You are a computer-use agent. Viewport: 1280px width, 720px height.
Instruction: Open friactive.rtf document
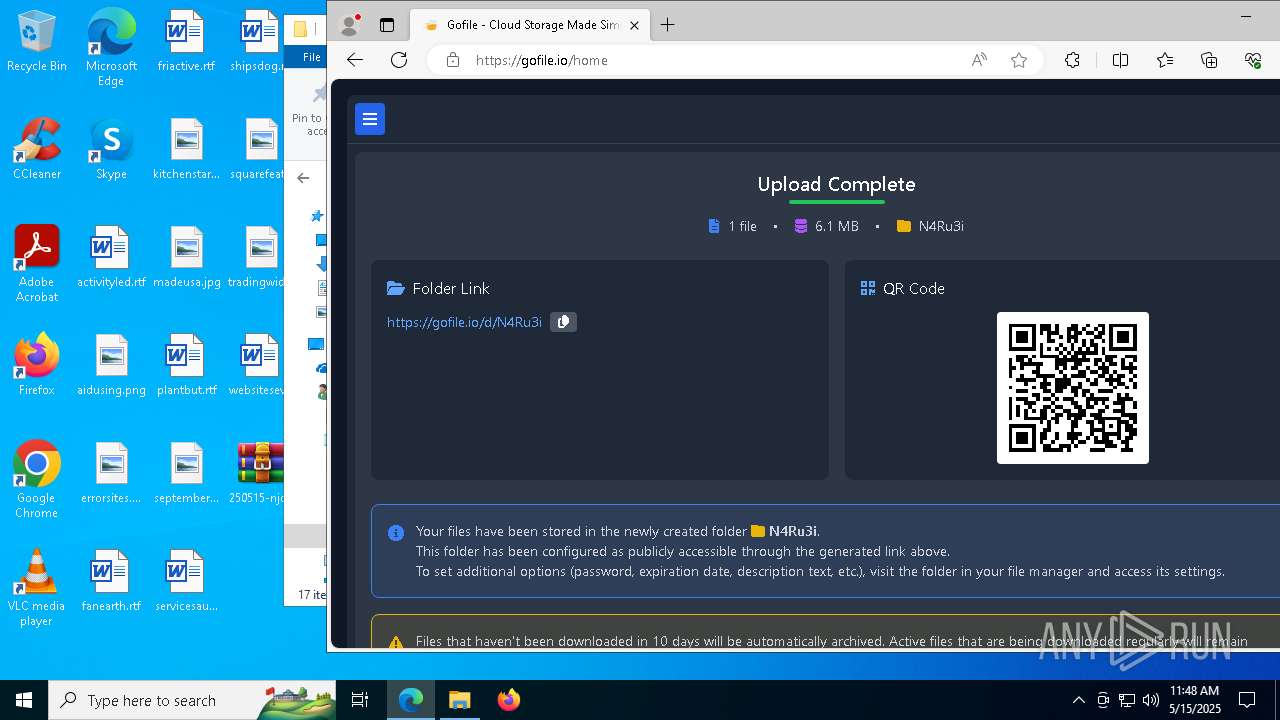[186, 42]
